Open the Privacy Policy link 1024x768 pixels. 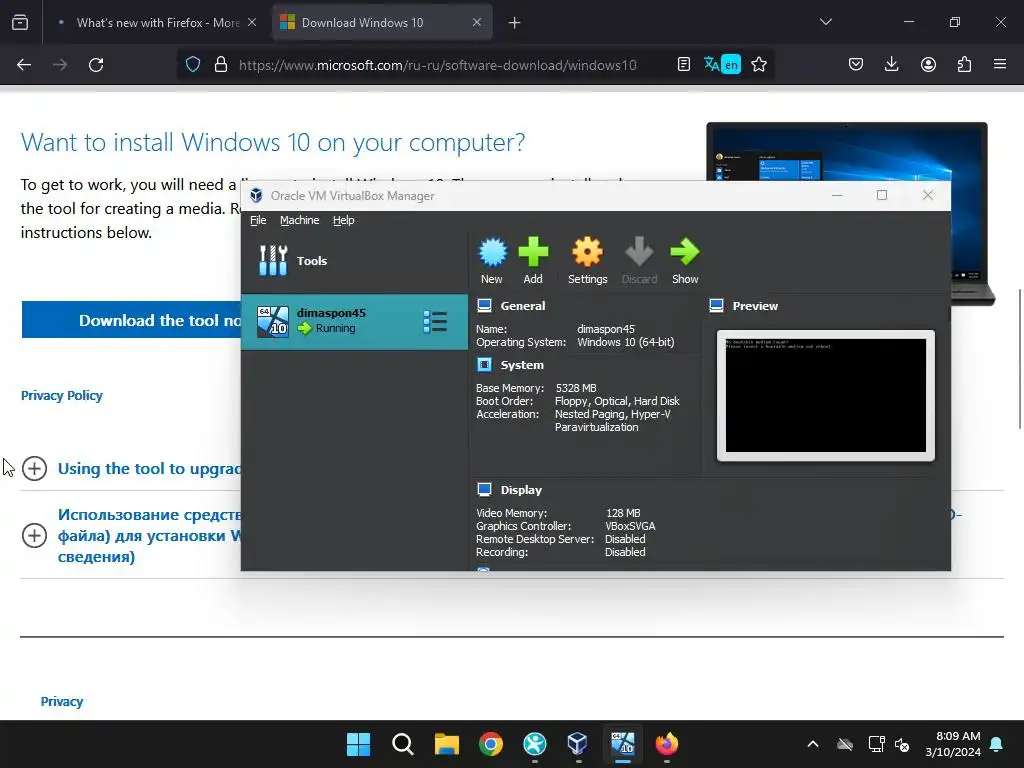62,396
